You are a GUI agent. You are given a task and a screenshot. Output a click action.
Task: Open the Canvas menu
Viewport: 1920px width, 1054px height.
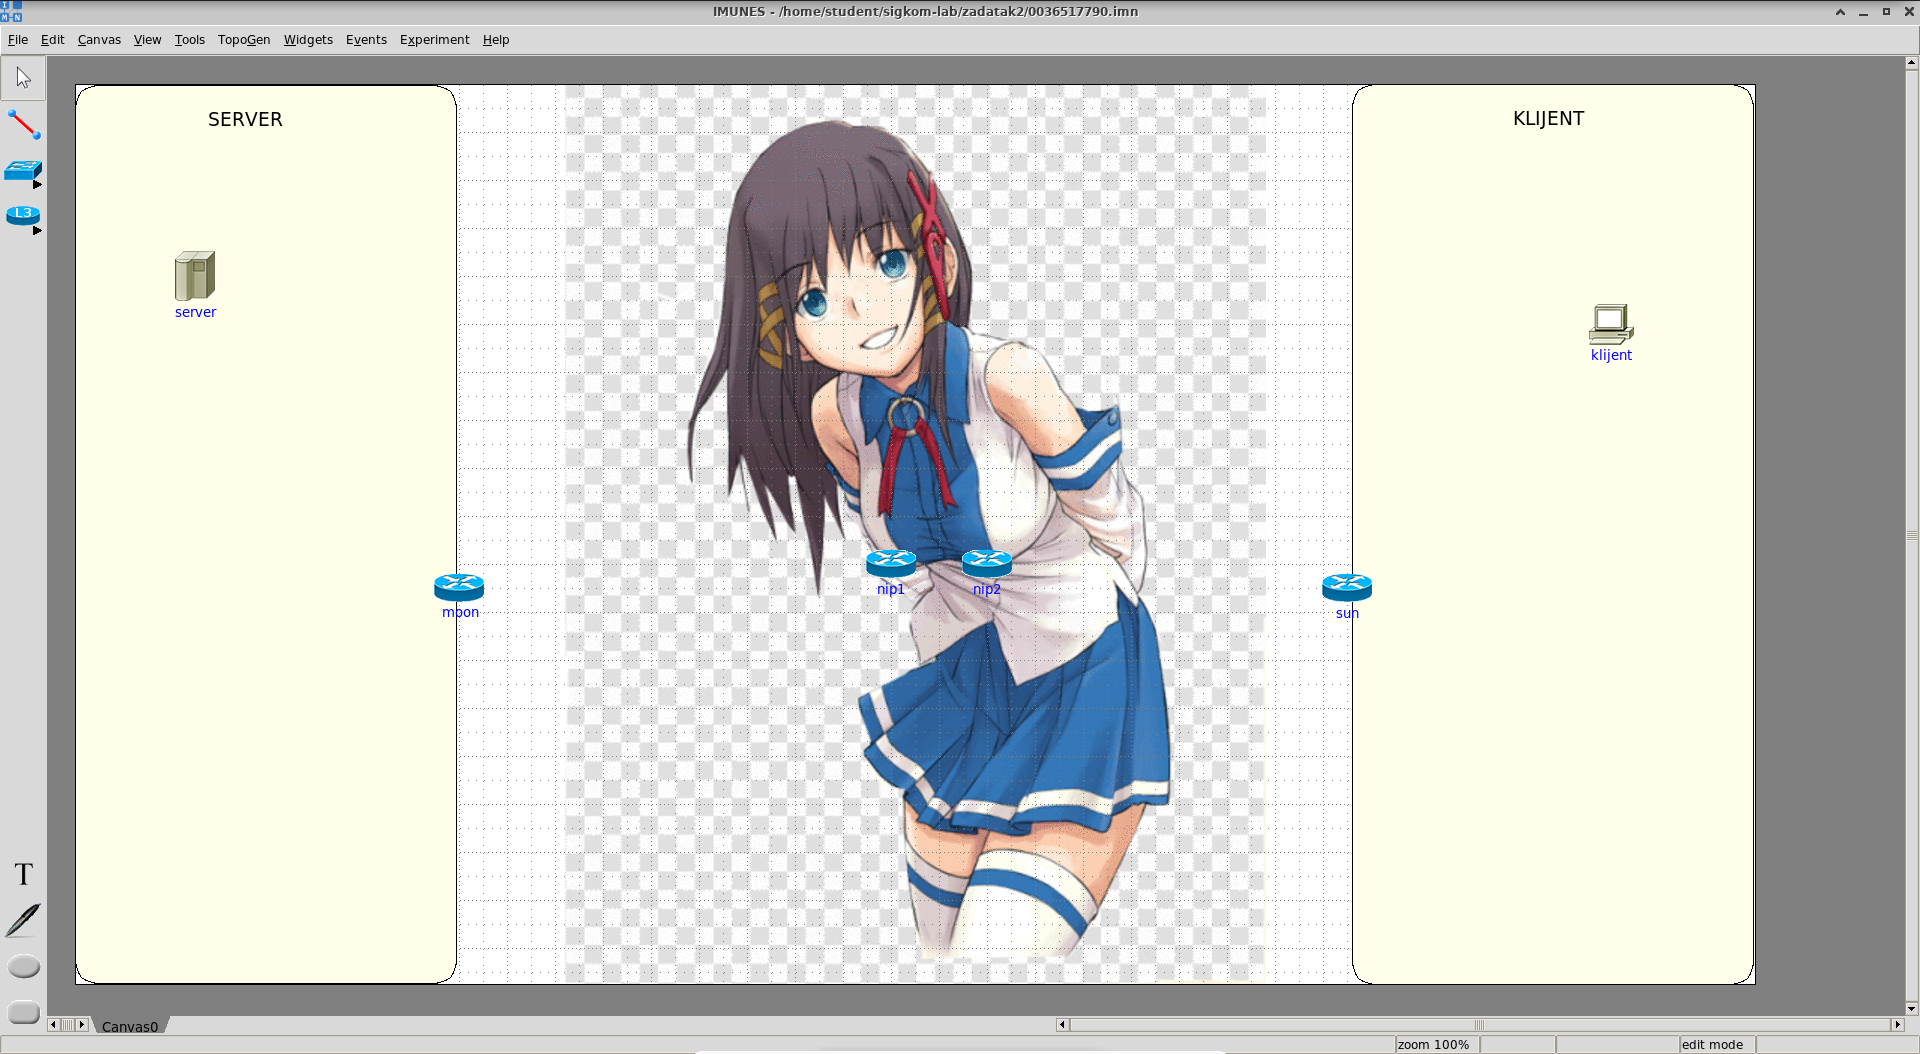point(99,40)
